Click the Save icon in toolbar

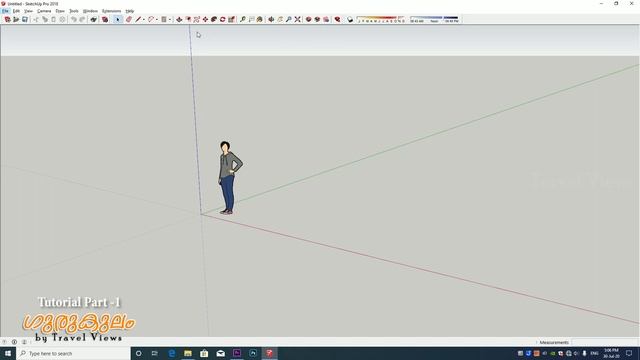coord(25,19)
